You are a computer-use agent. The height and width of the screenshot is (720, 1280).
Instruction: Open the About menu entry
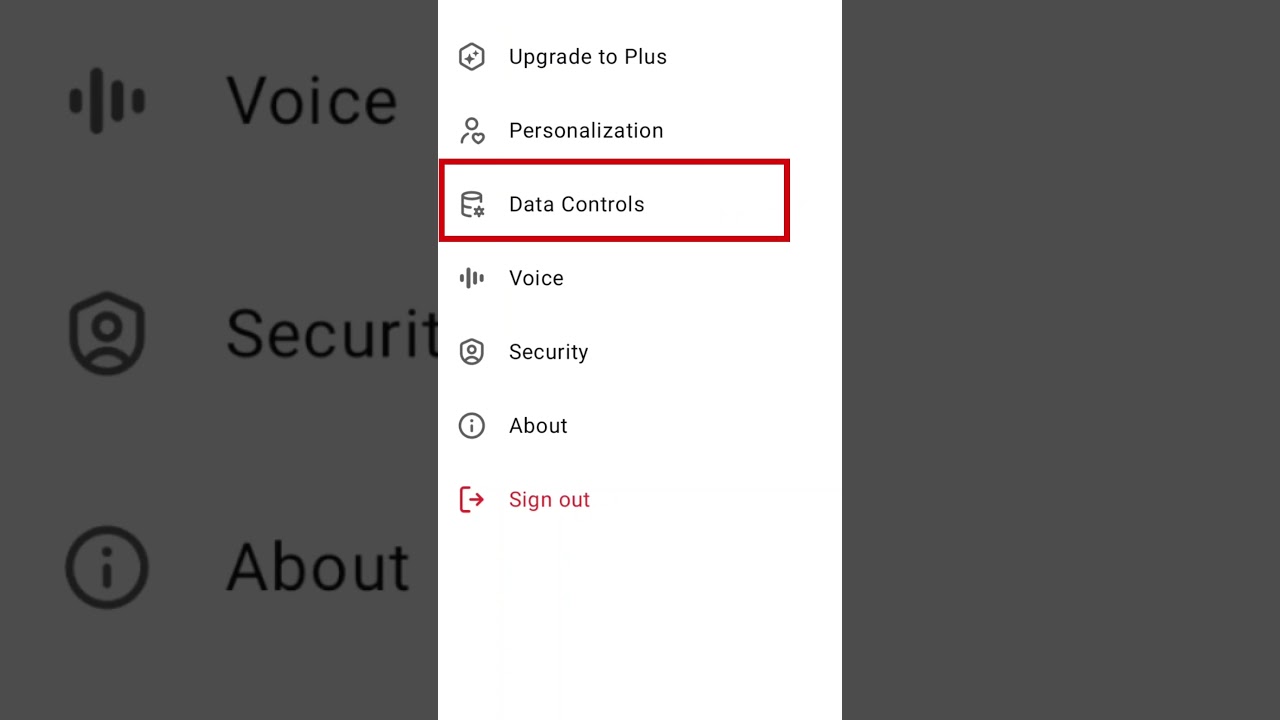coord(538,426)
